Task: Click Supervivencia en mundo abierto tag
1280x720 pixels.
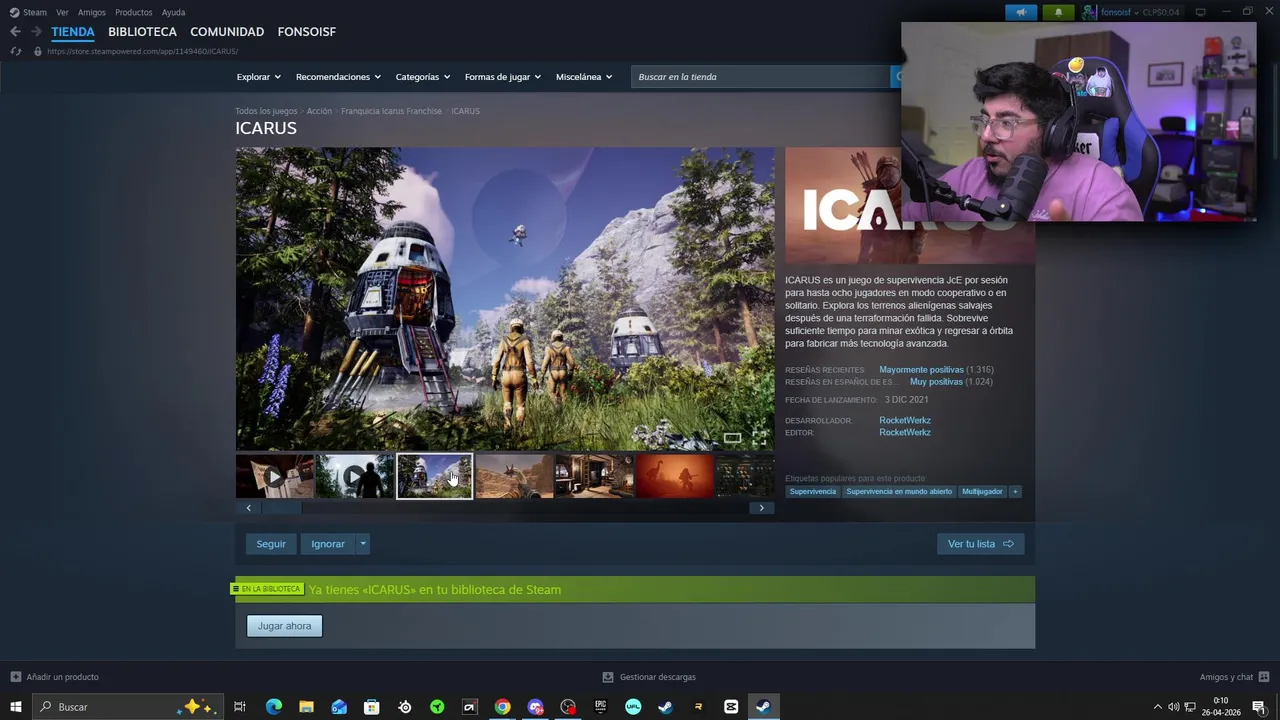Action: pos(899,492)
